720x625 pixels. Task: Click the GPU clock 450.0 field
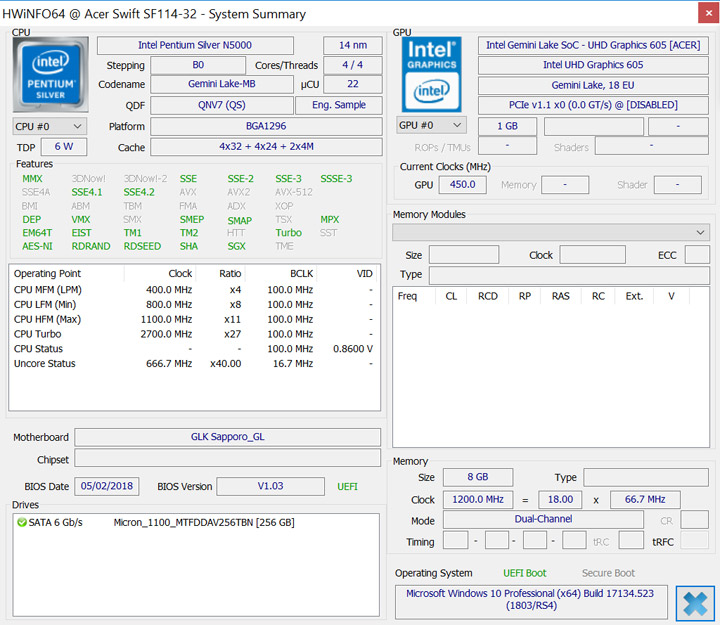pos(463,185)
